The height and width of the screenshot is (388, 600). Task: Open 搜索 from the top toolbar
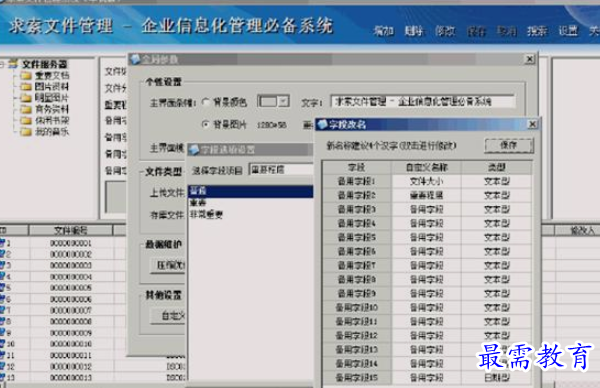537,31
